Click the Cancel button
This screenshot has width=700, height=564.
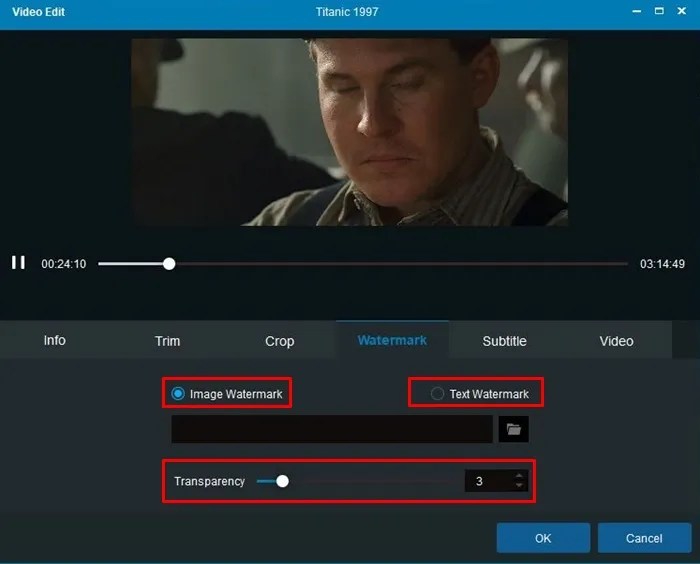pyautogui.click(x=644, y=538)
